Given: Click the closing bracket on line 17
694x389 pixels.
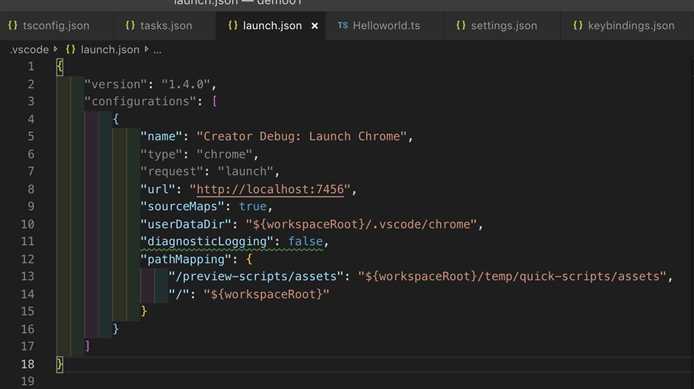Looking at the screenshot, I should coord(87,346).
